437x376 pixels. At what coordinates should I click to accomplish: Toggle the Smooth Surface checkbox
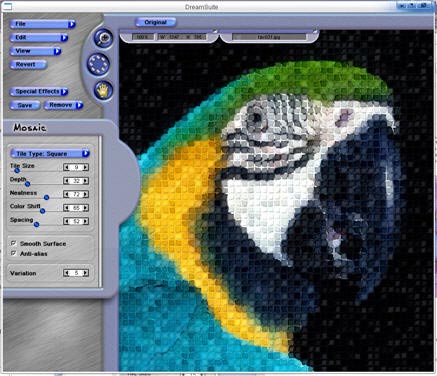(13, 243)
